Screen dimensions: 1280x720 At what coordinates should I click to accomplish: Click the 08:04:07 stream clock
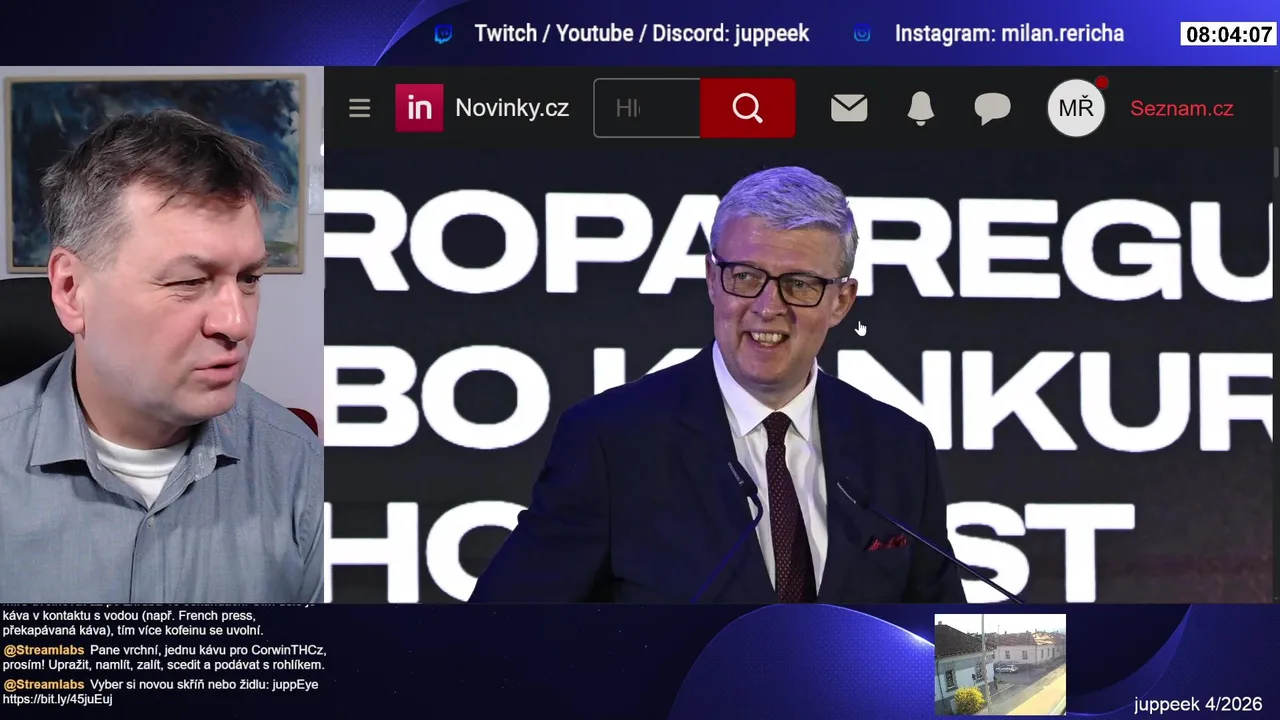1228,34
